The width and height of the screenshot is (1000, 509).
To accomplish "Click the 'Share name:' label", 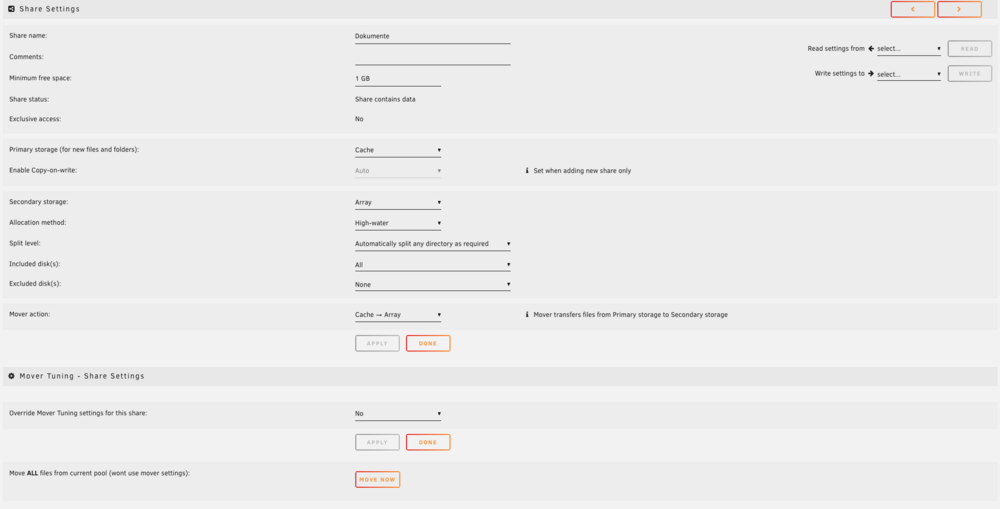I will click(x=28, y=36).
